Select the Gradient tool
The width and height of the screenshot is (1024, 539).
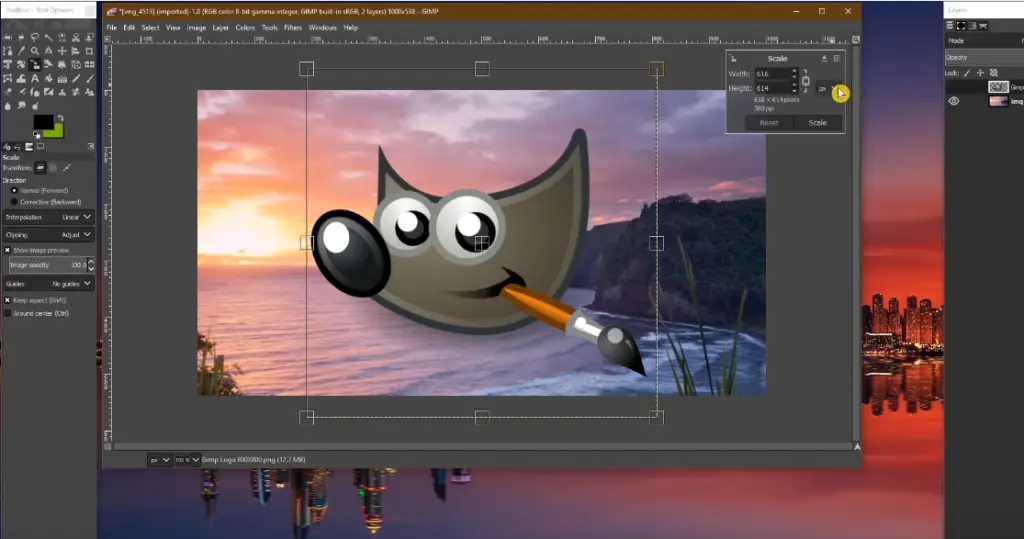(x=62, y=78)
